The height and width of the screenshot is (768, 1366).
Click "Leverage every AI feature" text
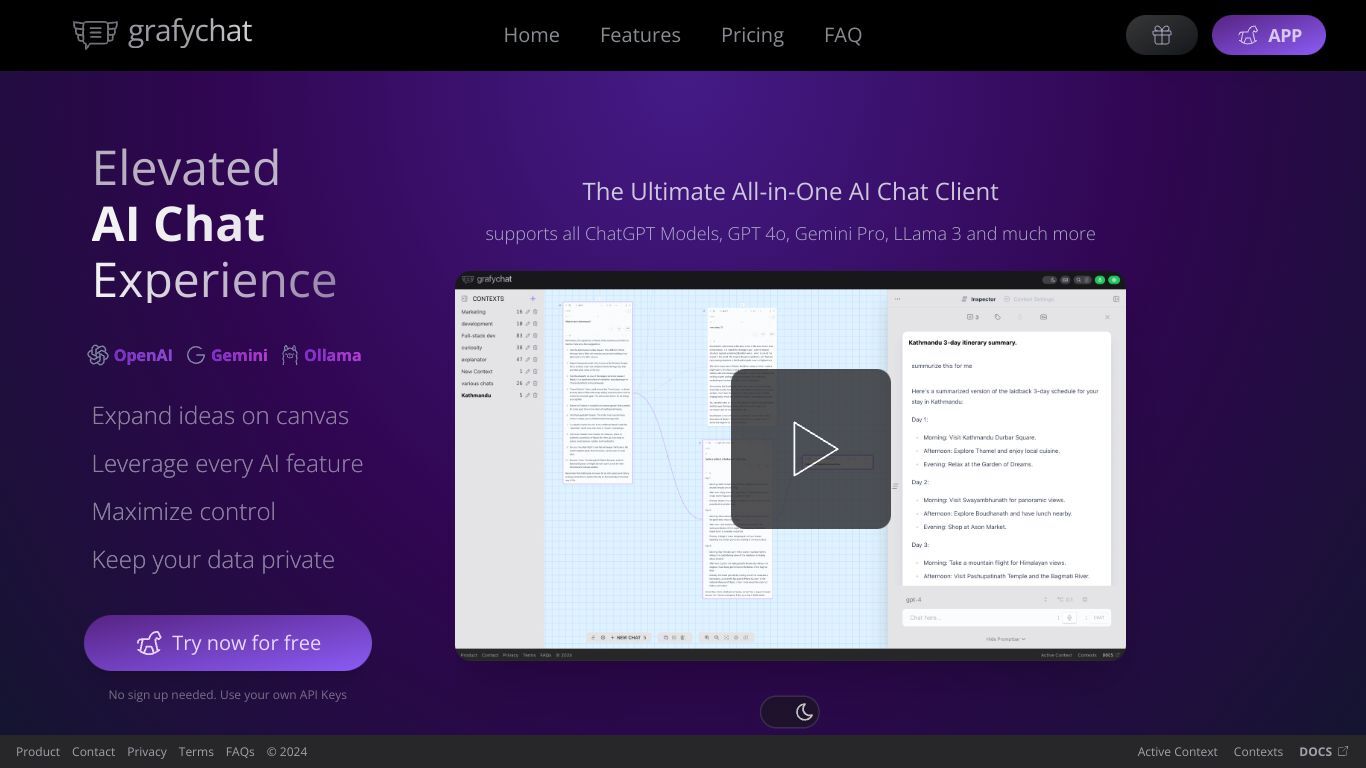[x=227, y=464]
